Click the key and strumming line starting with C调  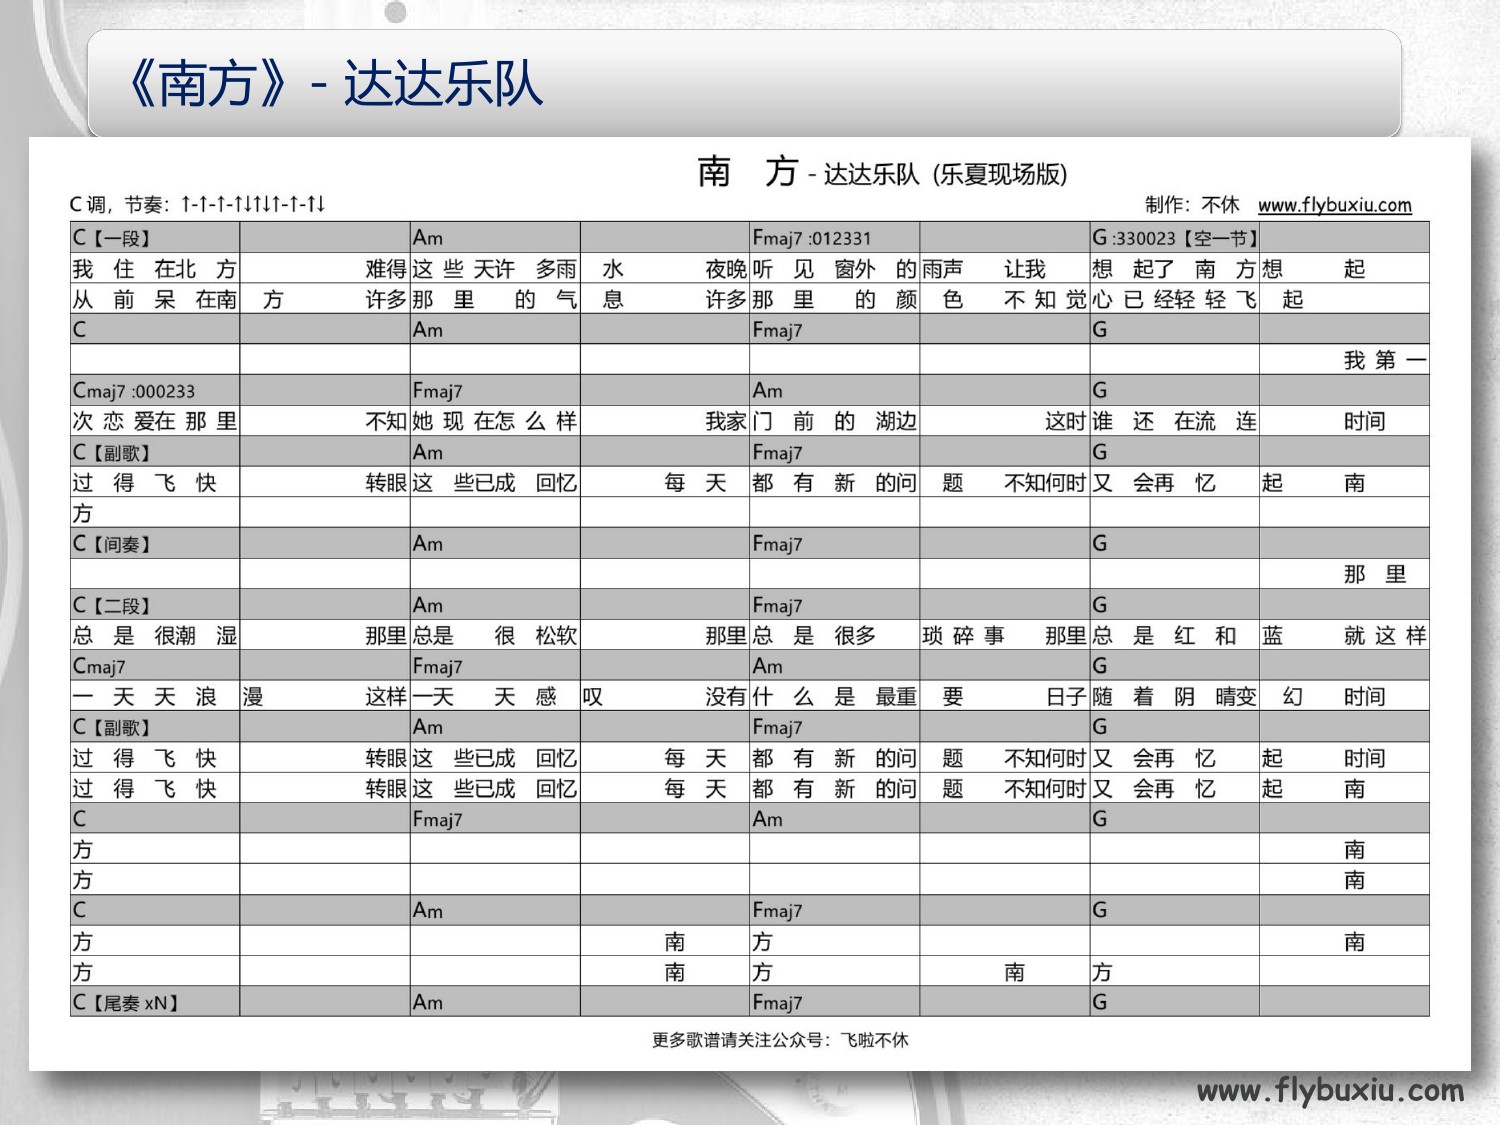(x=197, y=205)
